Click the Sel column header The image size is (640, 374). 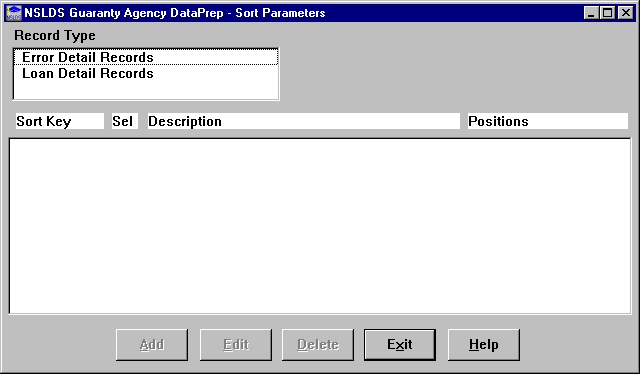[x=125, y=121]
